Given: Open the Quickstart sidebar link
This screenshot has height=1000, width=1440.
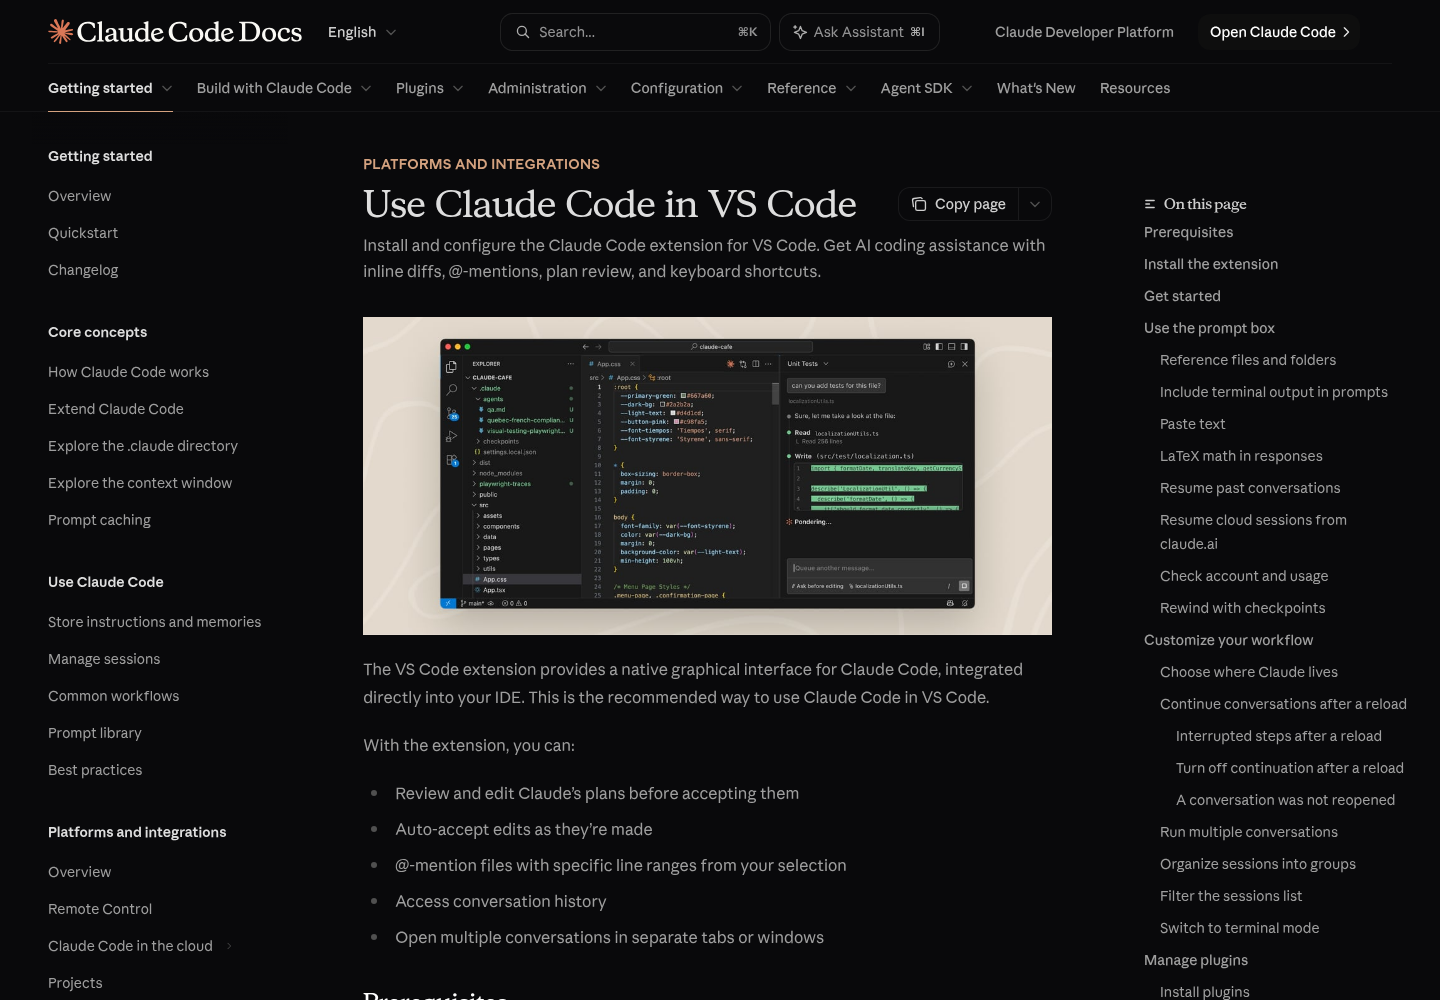Looking at the screenshot, I should coord(83,233).
